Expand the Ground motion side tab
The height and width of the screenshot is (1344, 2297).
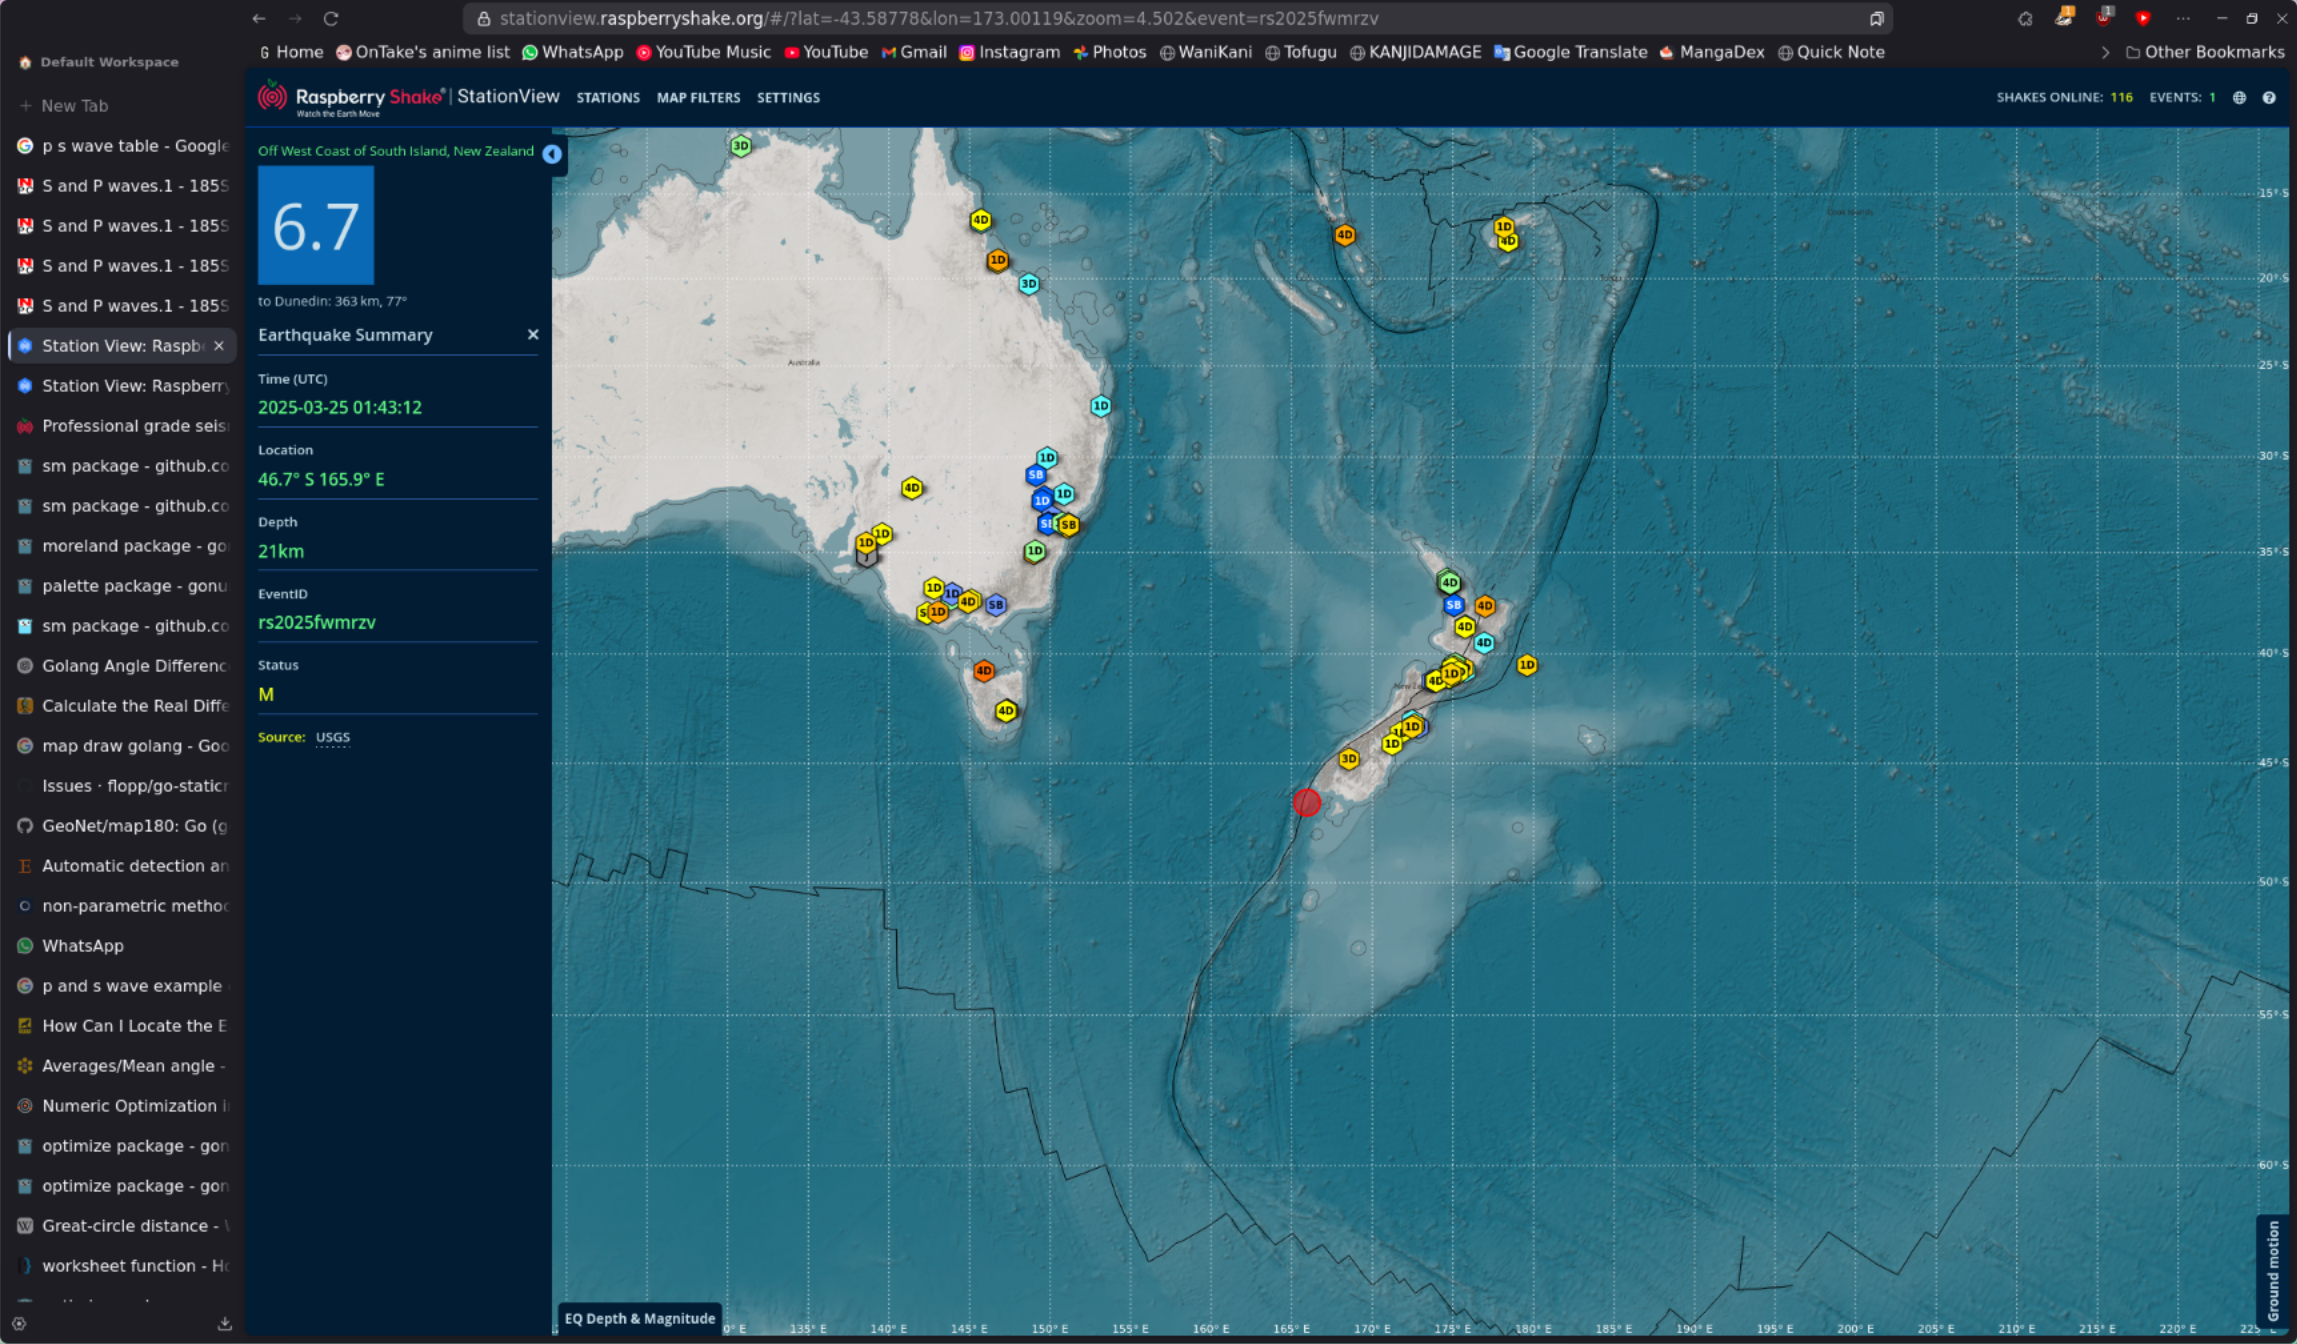click(x=2273, y=1269)
